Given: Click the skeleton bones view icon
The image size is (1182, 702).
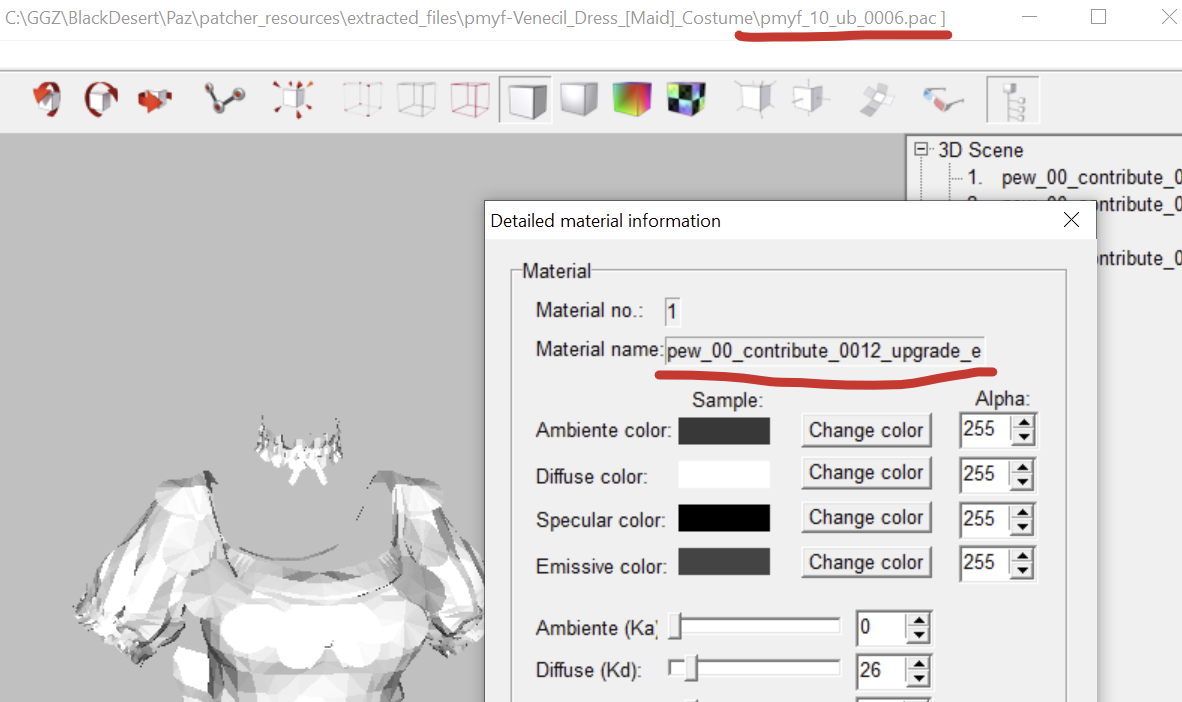Looking at the screenshot, I should [225, 98].
